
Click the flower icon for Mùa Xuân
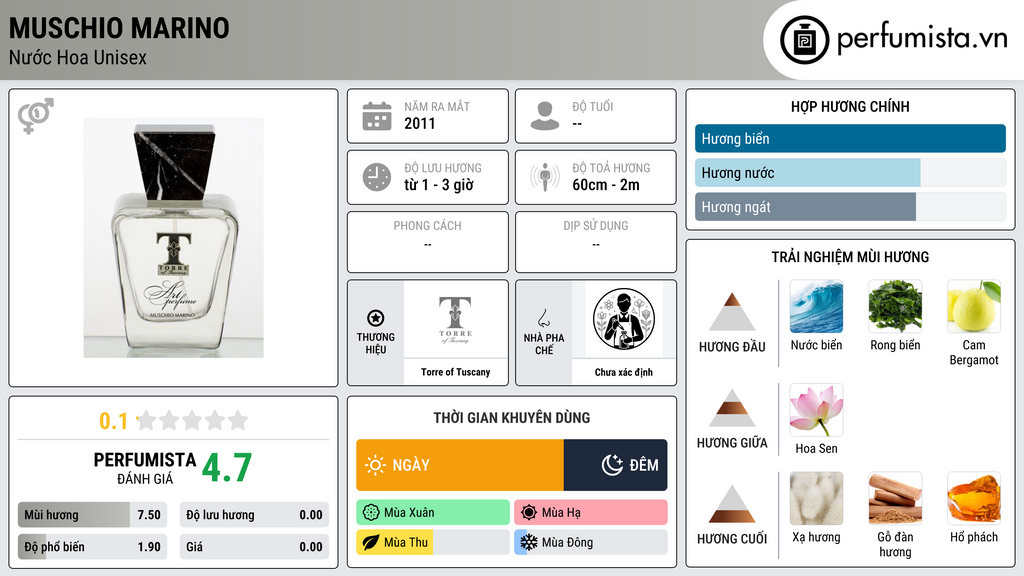coord(370,513)
